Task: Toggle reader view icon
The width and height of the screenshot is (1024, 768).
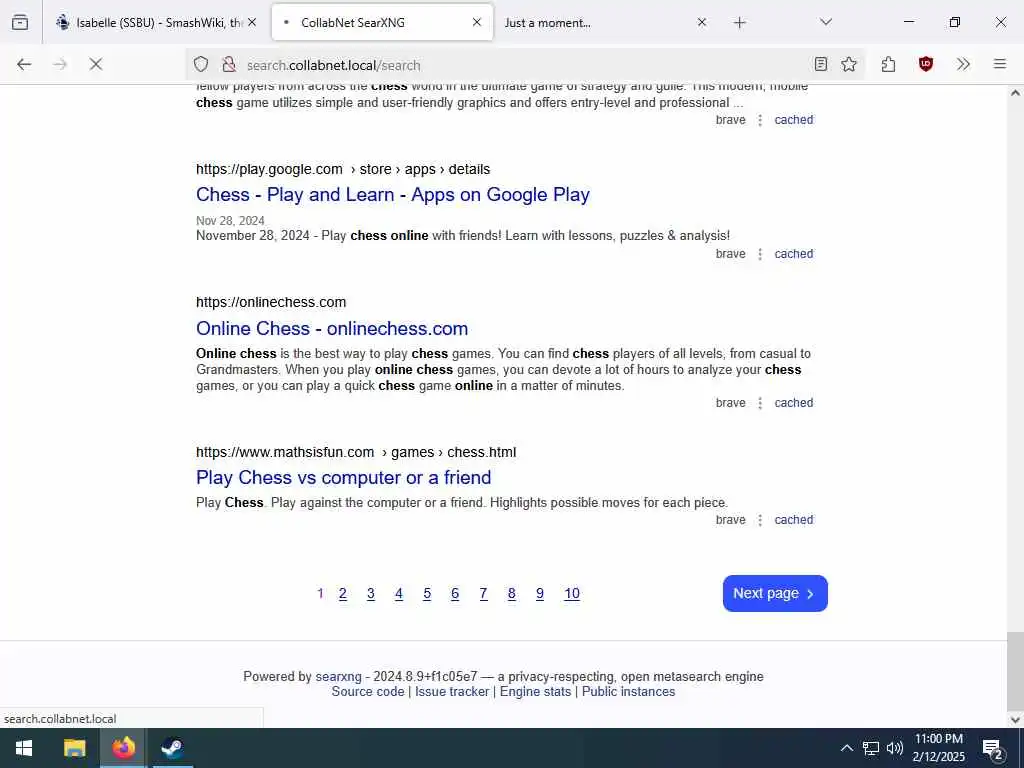Action: coord(821,64)
